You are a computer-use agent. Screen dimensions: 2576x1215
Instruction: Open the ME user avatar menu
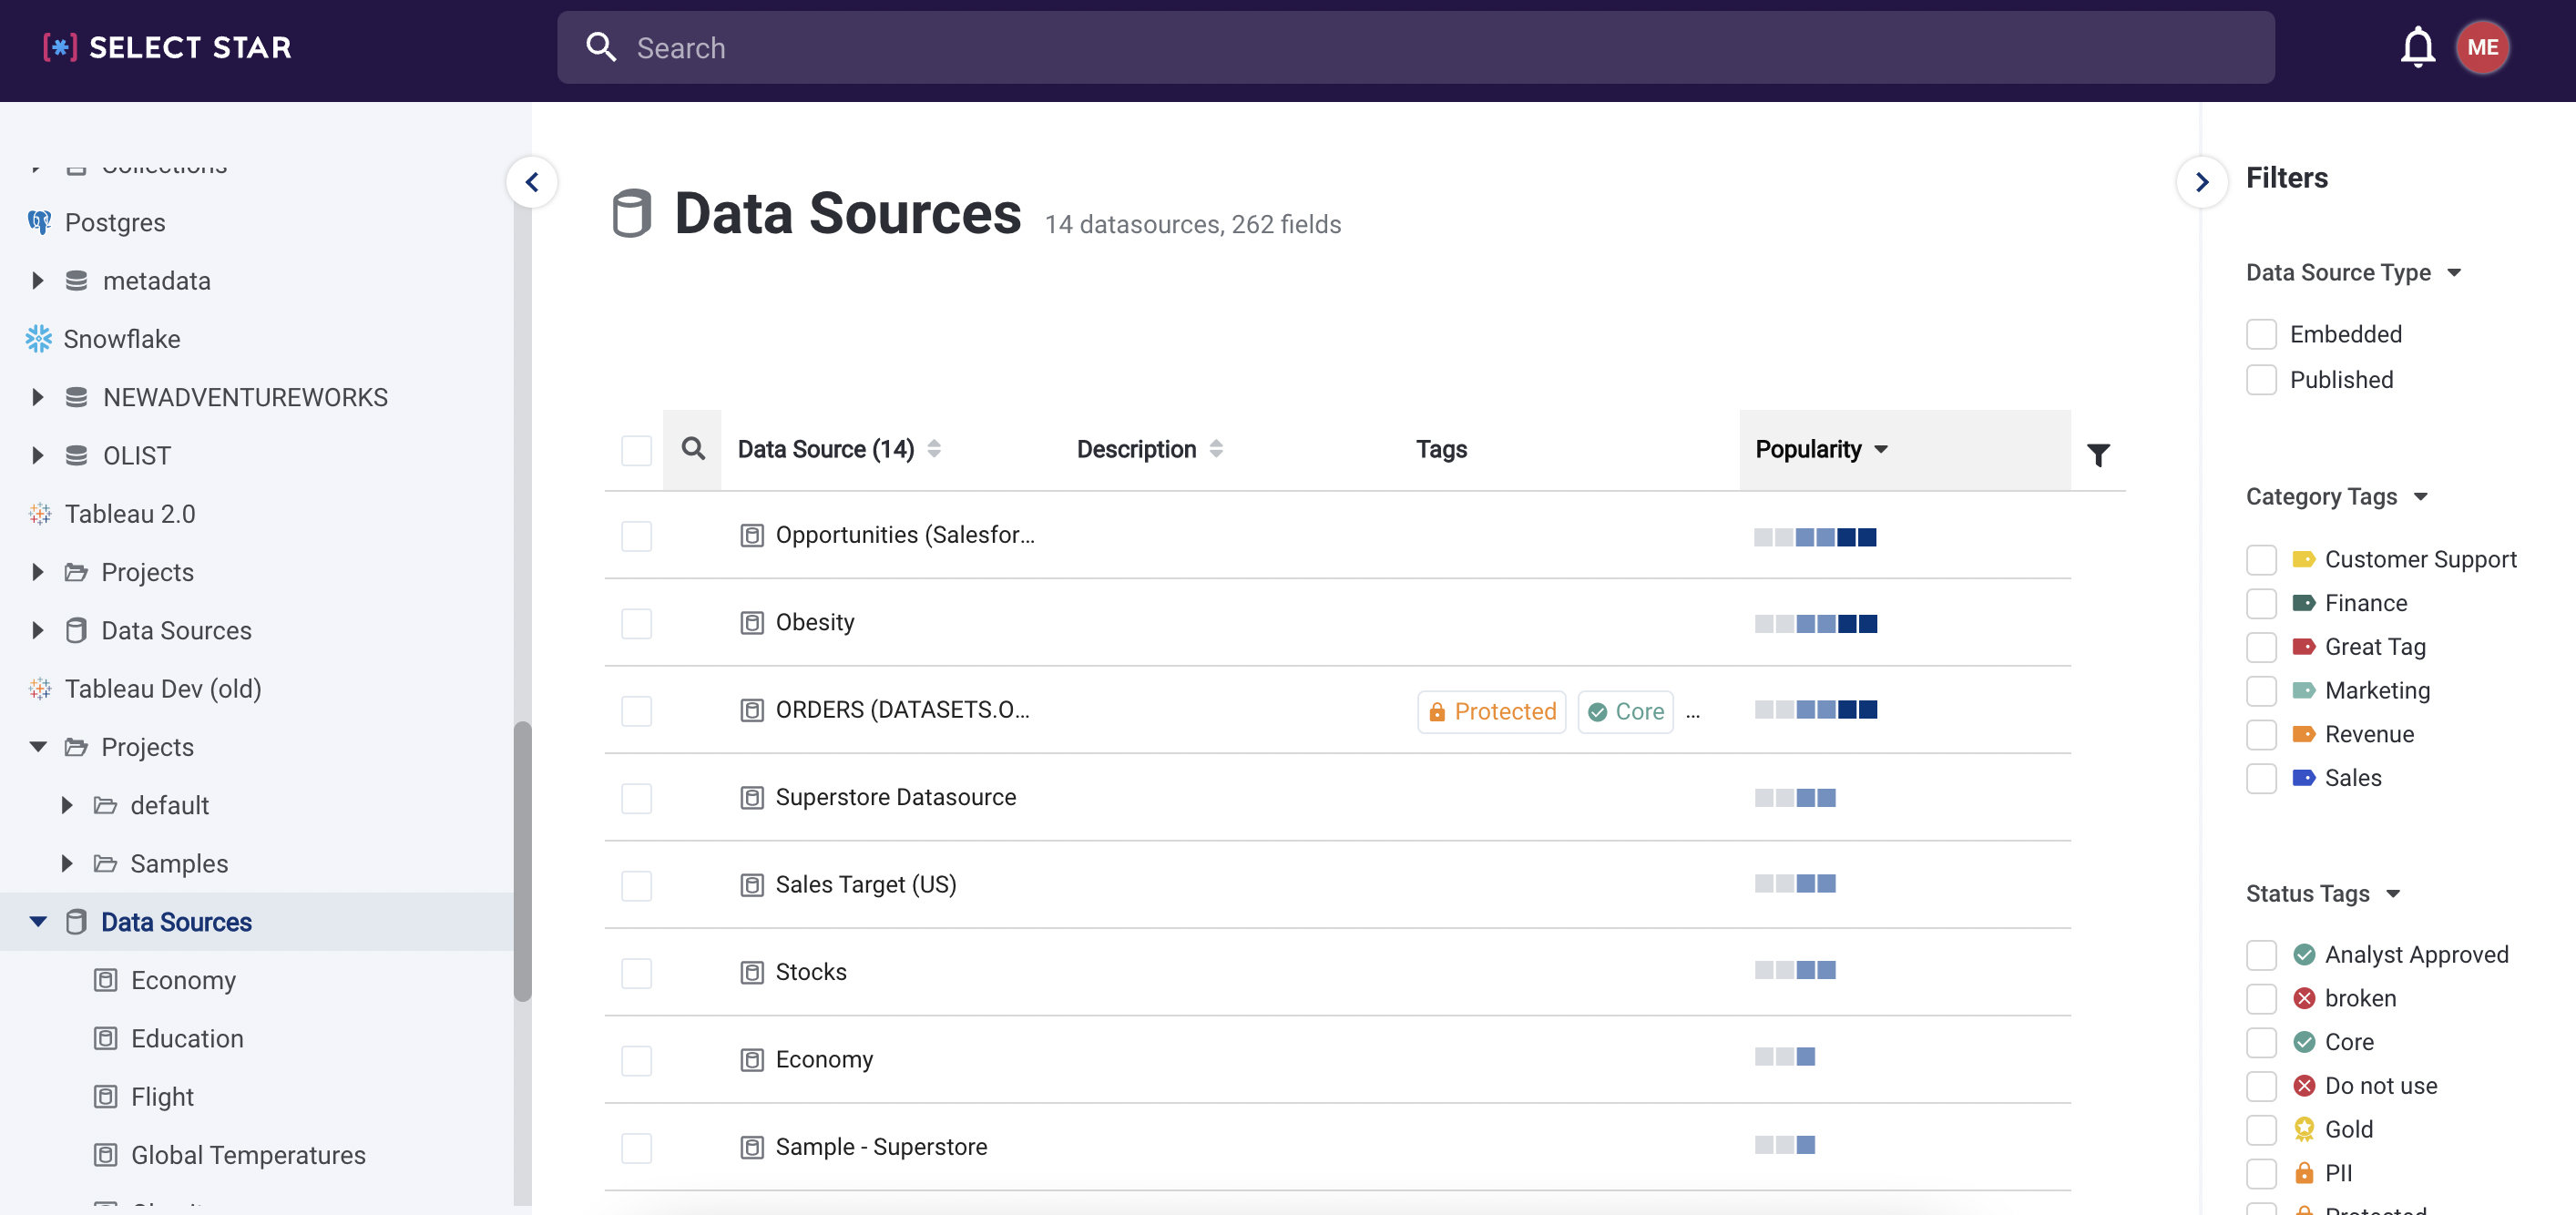(2481, 47)
